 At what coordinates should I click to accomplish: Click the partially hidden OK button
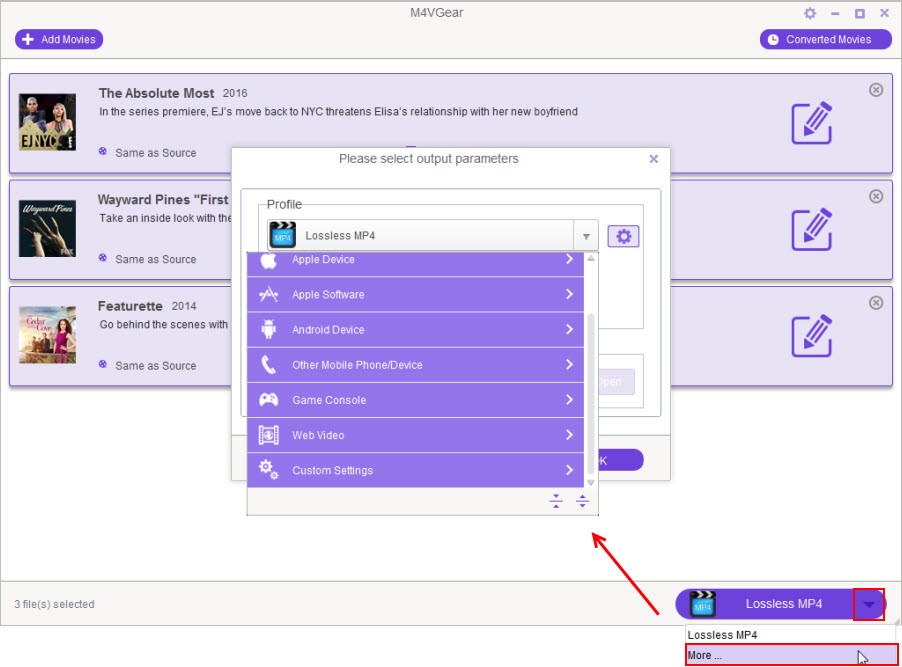[620, 460]
